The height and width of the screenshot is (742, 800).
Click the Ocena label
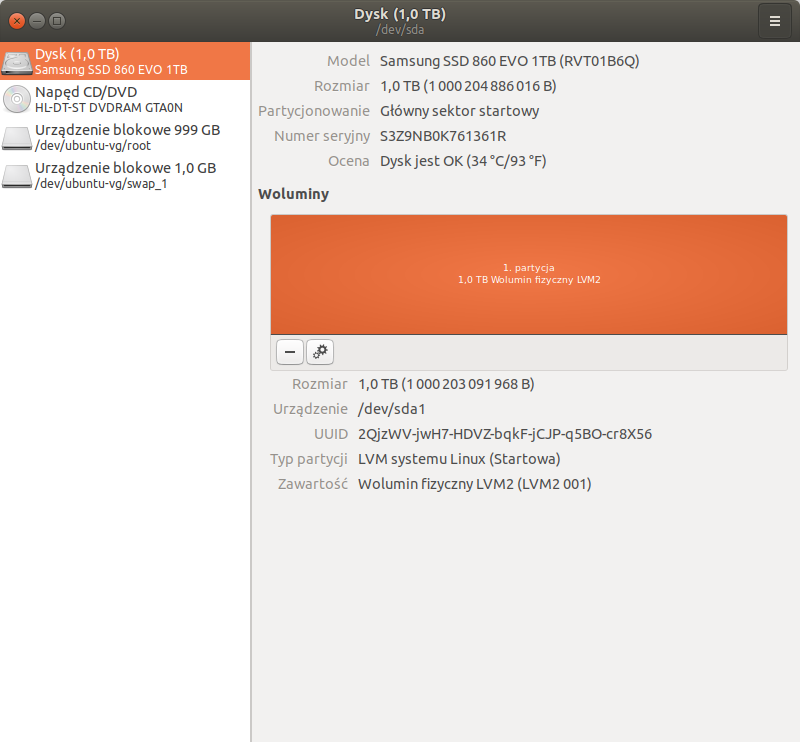(349, 161)
